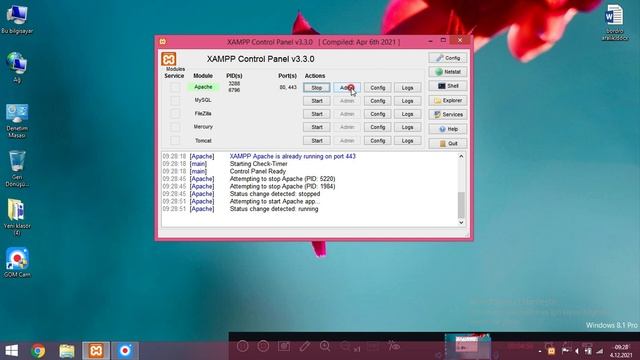The height and width of the screenshot is (360, 640).
Task: Toggle the Mercury service checkbox
Action: 175,127
